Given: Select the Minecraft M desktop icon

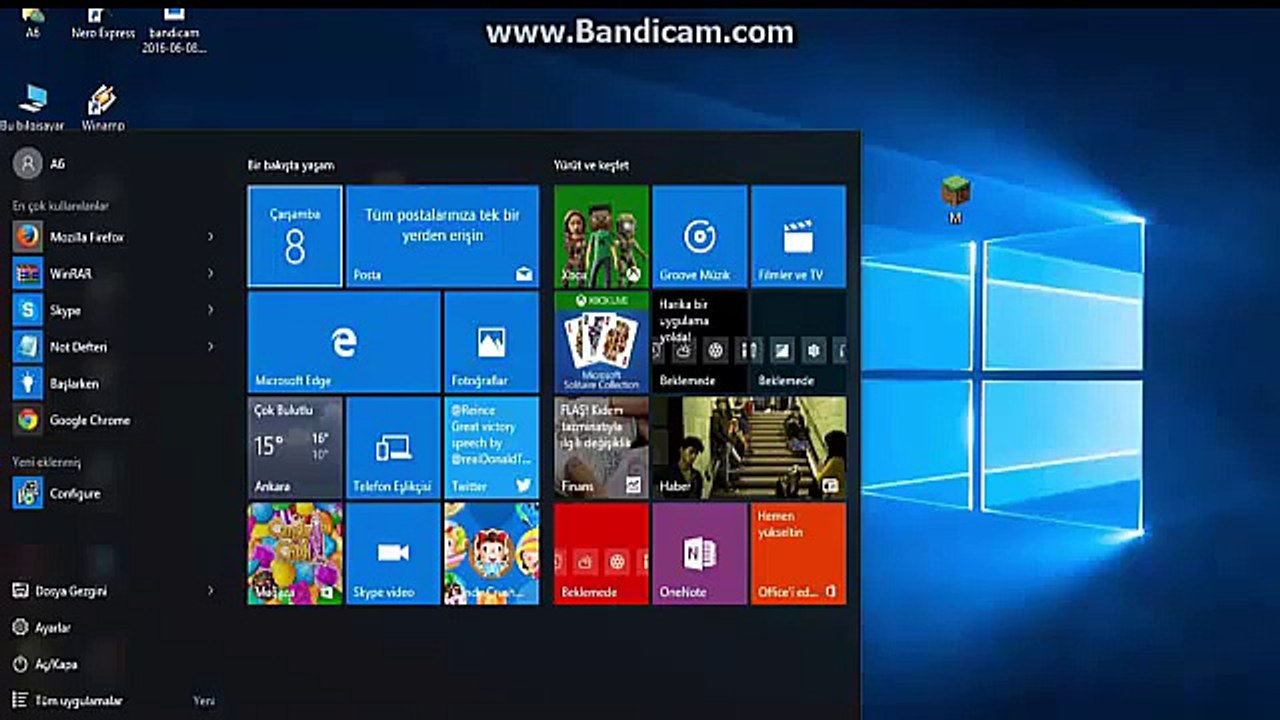Looking at the screenshot, I should click(x=955, y=200).
